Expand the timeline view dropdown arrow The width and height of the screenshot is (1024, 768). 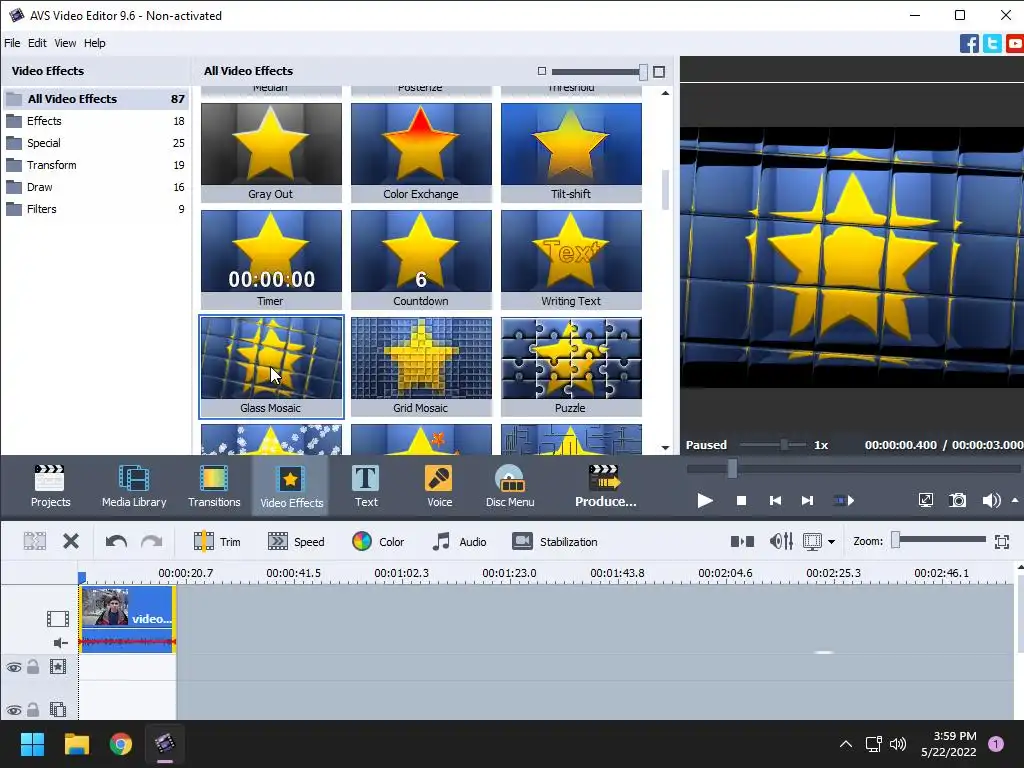pos(831,542)
